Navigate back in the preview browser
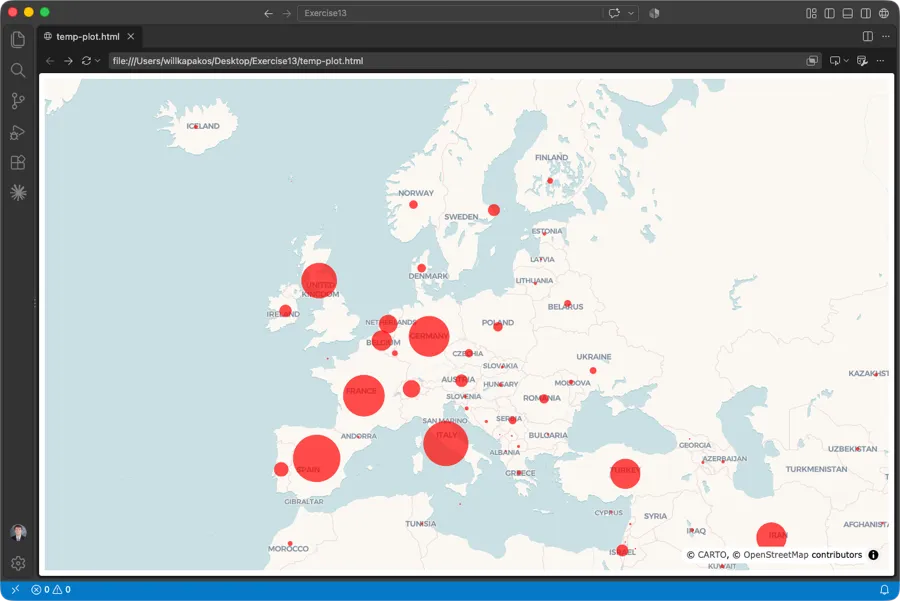The width and height of the screenshot is (900, 601). click(50, 61)
